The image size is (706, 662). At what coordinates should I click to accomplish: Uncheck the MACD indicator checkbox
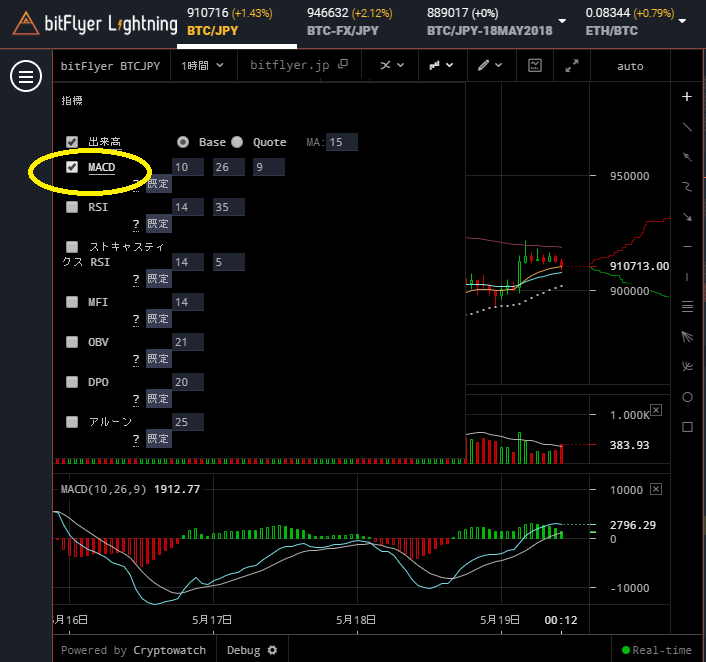pos(72,167)
